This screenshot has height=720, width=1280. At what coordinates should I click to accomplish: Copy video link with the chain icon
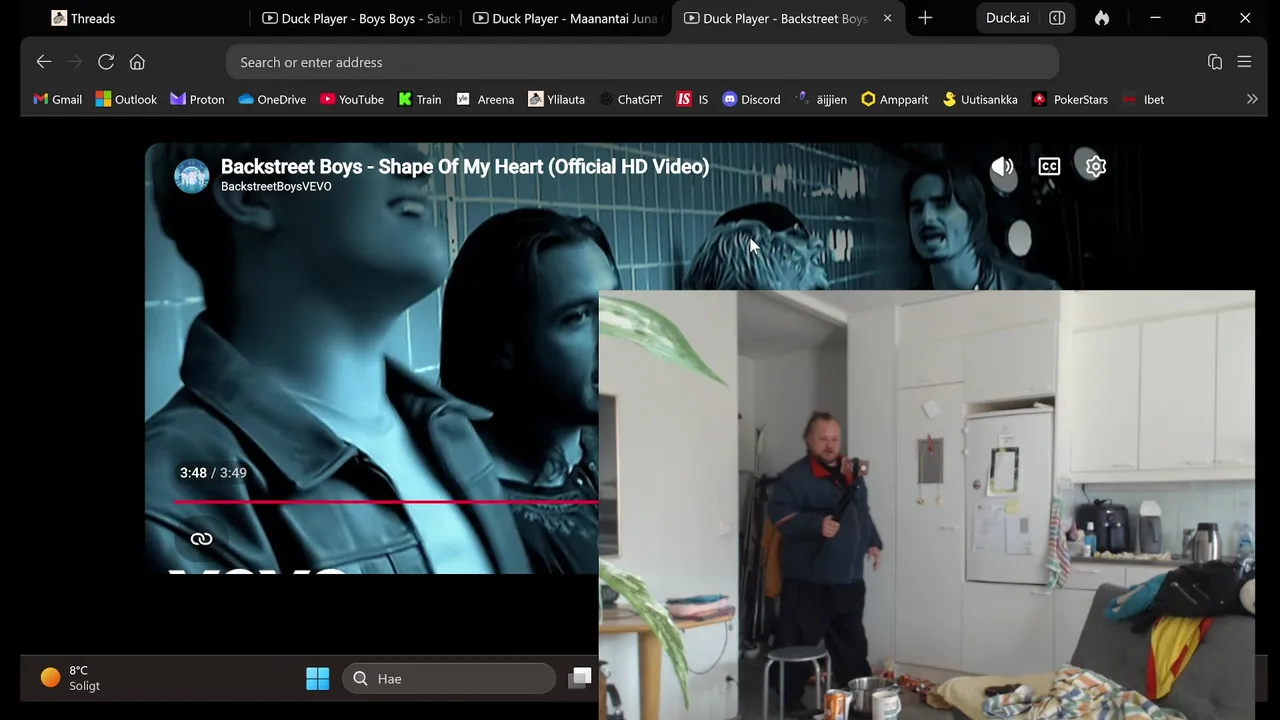201,539
